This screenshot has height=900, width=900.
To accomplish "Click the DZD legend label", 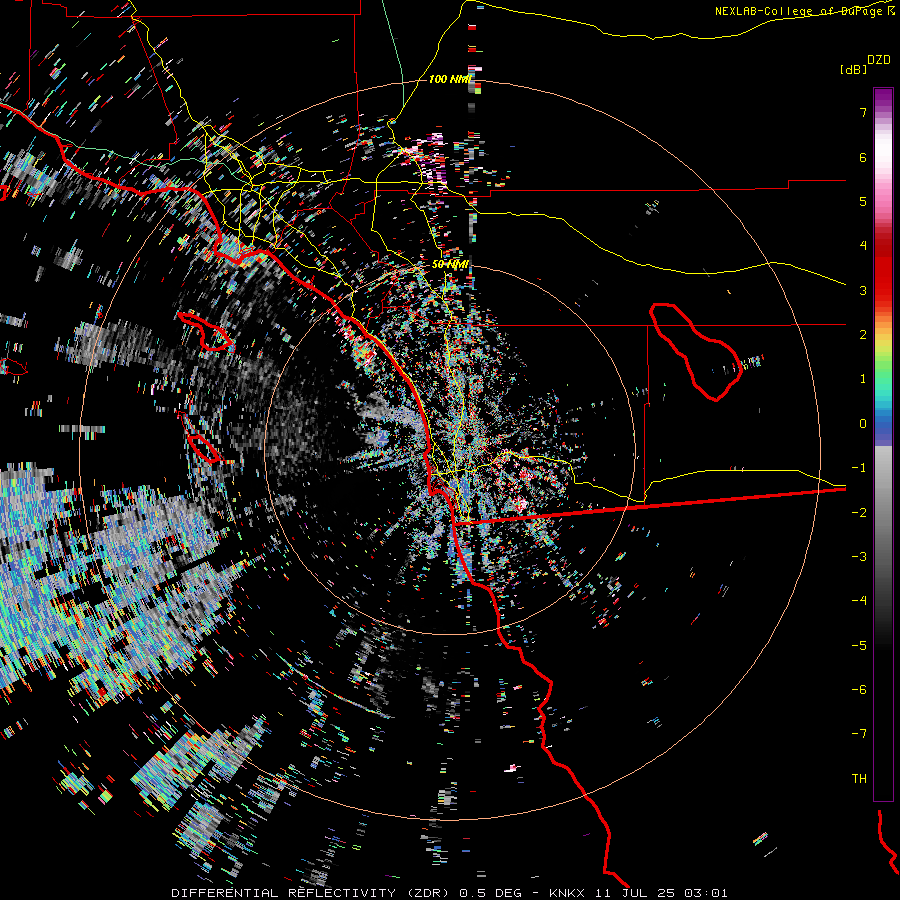I will [x=879, y=59].
